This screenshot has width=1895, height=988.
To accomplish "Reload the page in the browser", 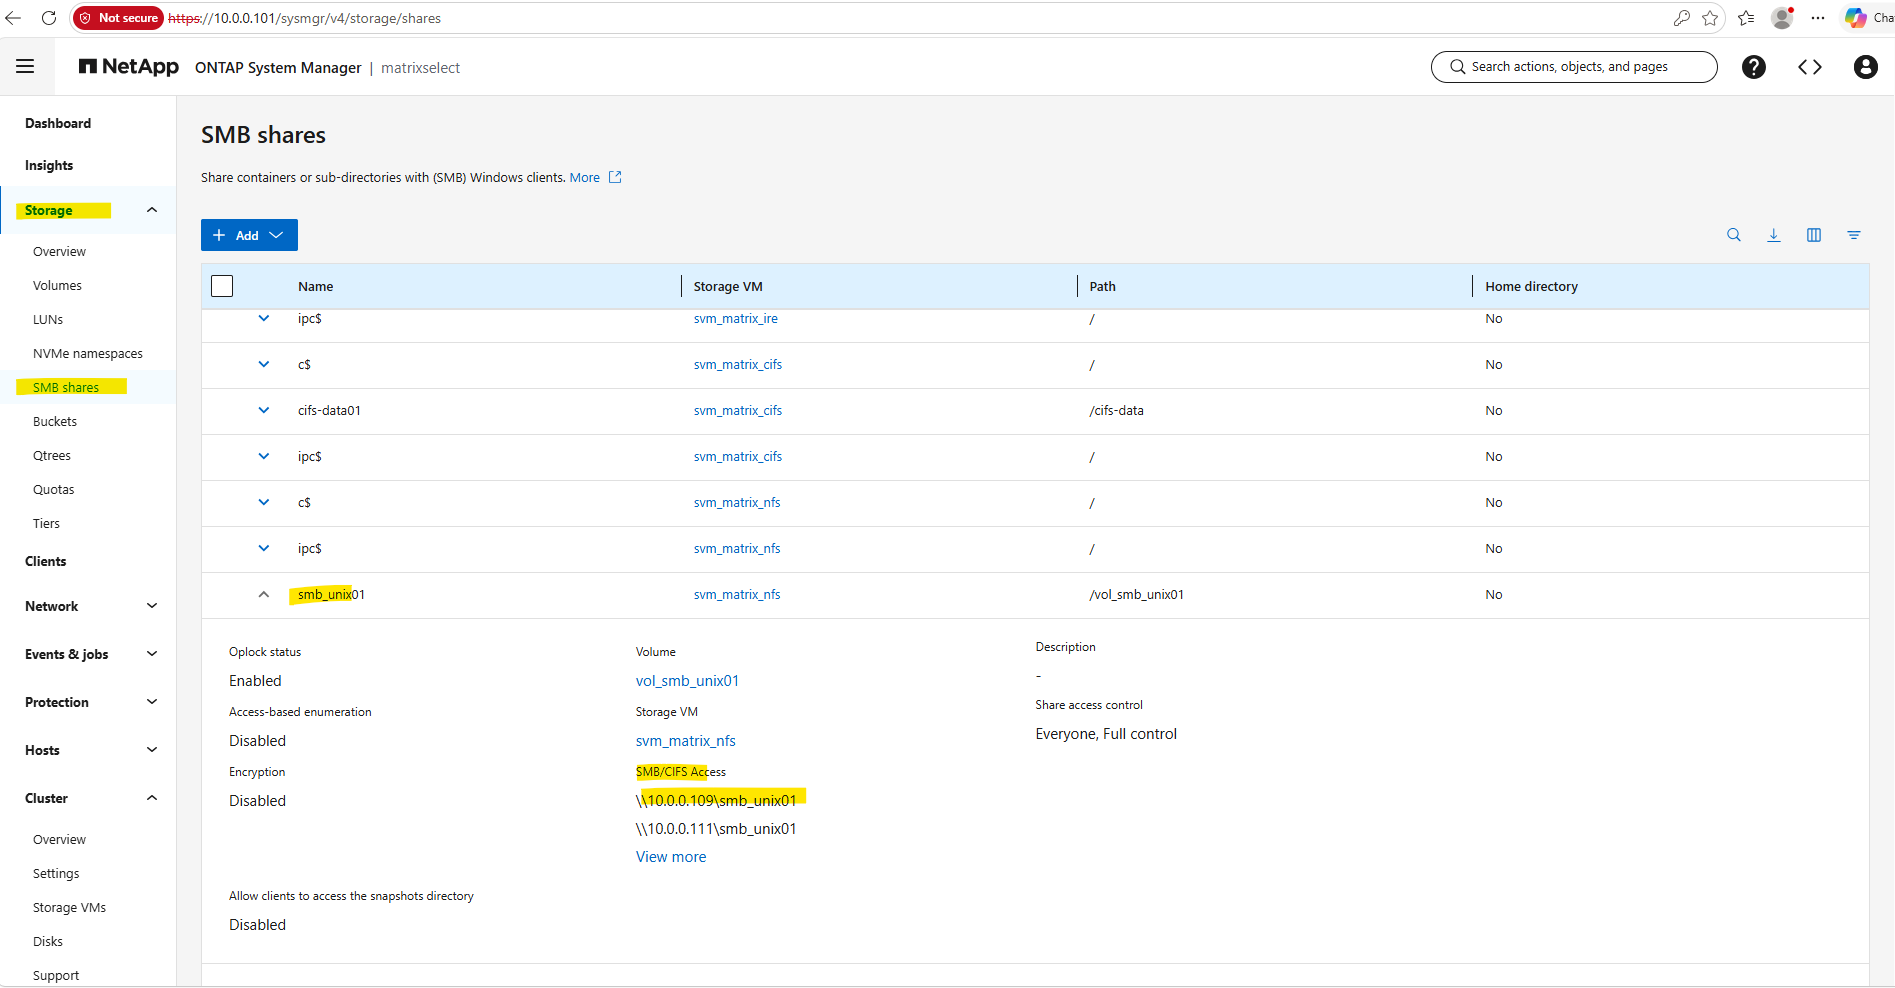I will (49, 18).
